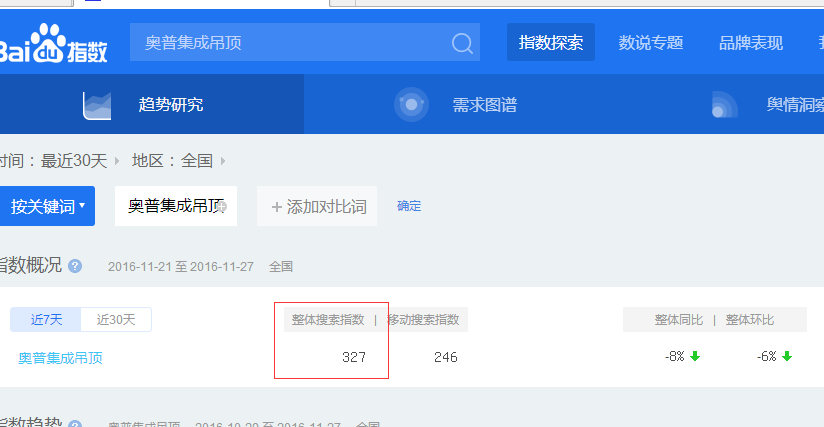The width and height of the screenshot is (824, 427).
Task: Click the value 327
Action: coord(354,357)
